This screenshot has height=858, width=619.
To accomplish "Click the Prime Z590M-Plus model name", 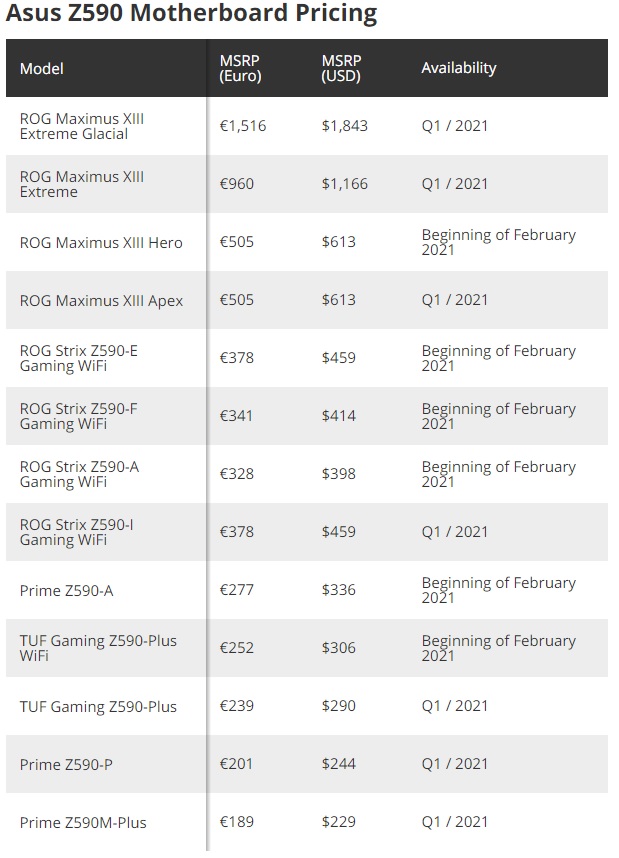I will 83,822.
